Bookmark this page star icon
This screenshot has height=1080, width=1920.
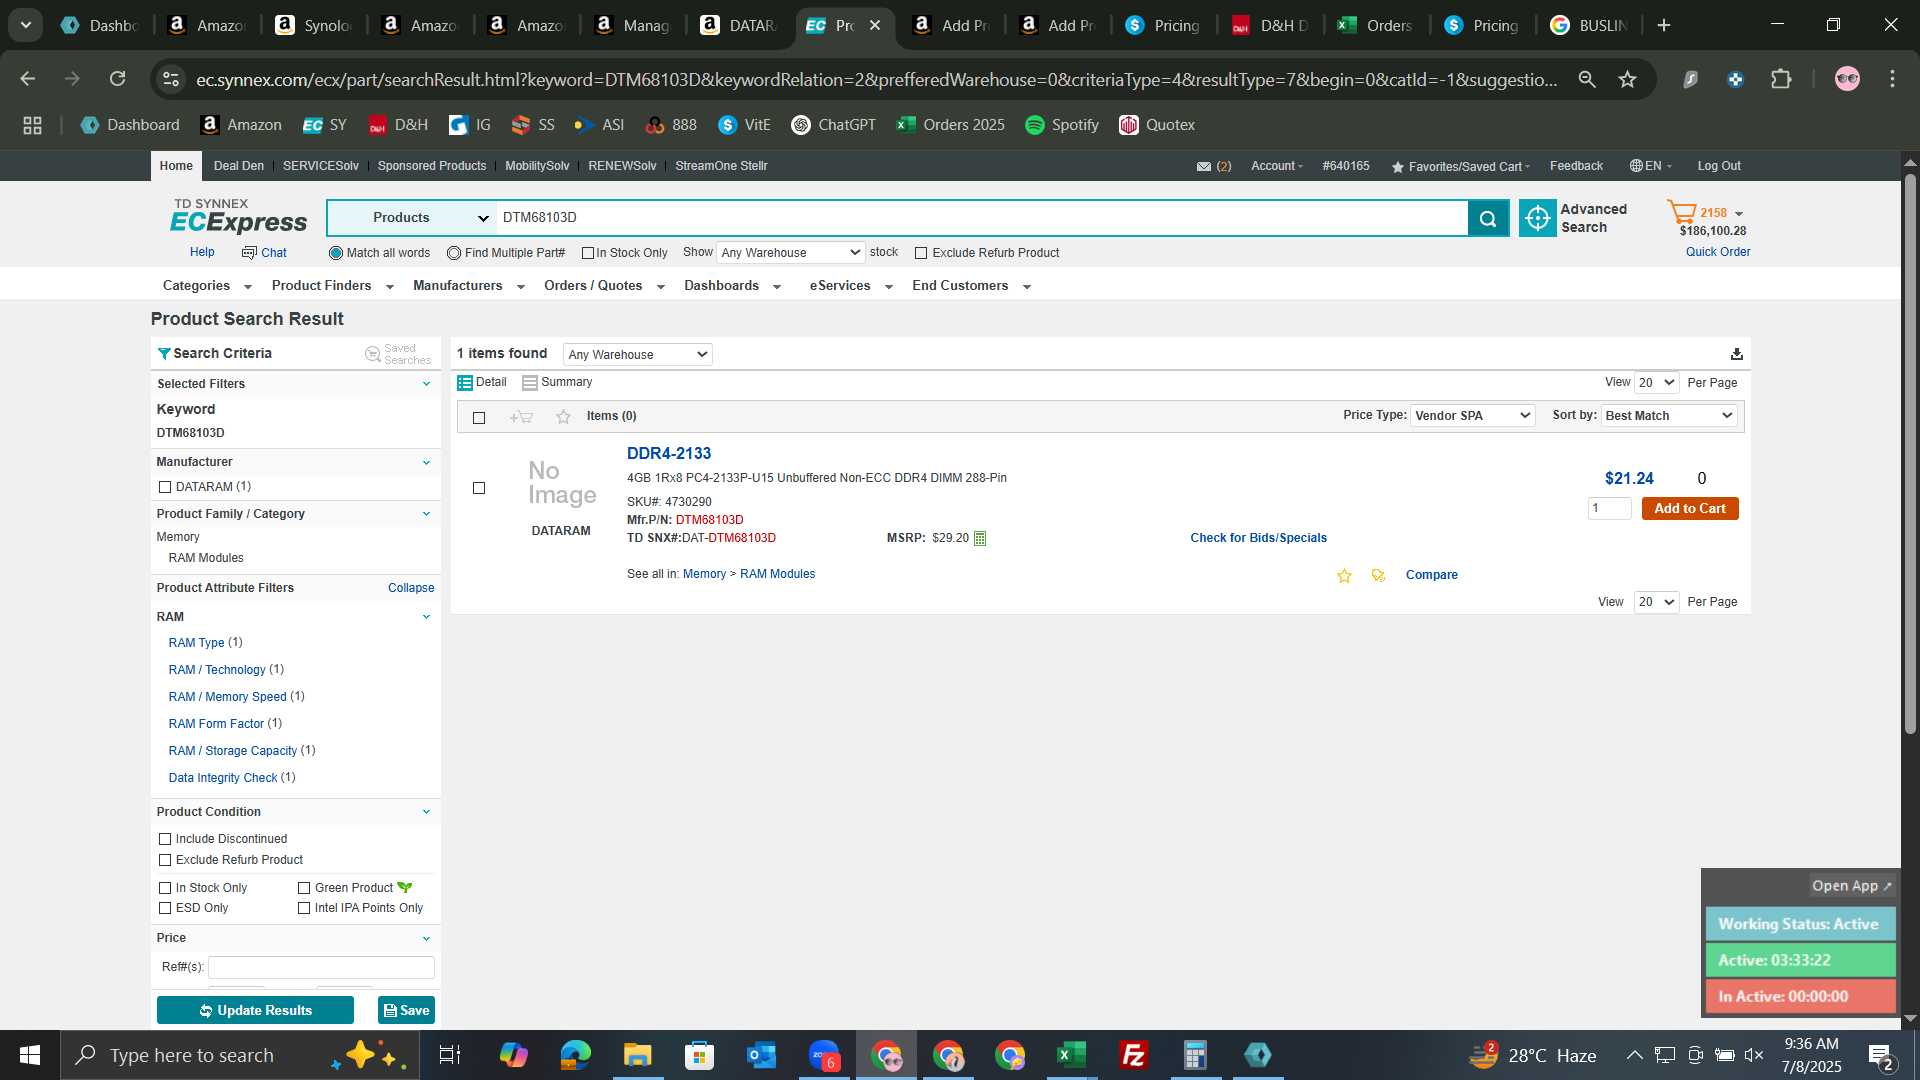(1628, 79)
